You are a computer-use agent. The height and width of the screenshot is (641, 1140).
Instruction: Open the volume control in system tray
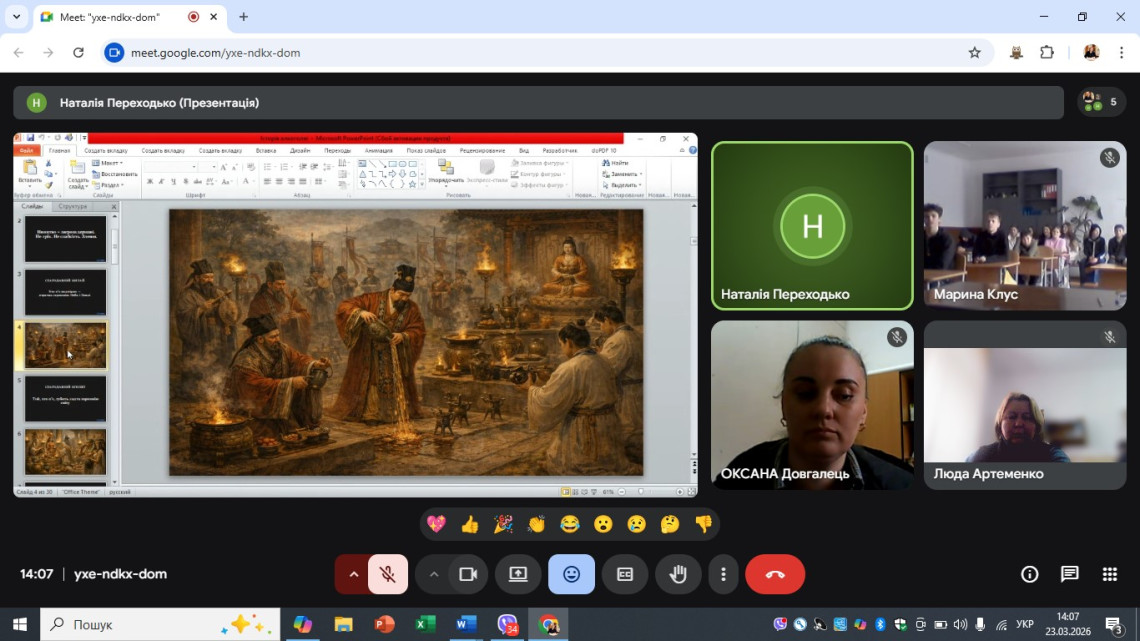click(960, 624)
